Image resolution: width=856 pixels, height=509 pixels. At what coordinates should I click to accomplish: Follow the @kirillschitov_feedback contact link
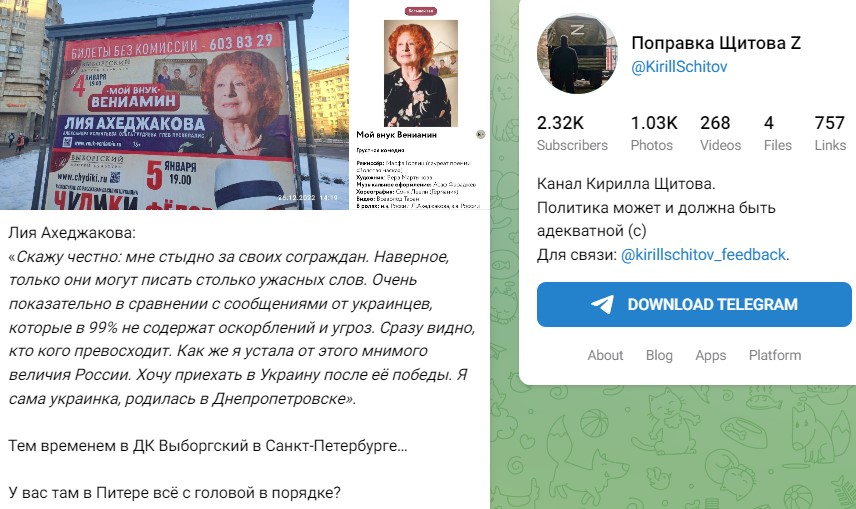(x=703, y=254)
